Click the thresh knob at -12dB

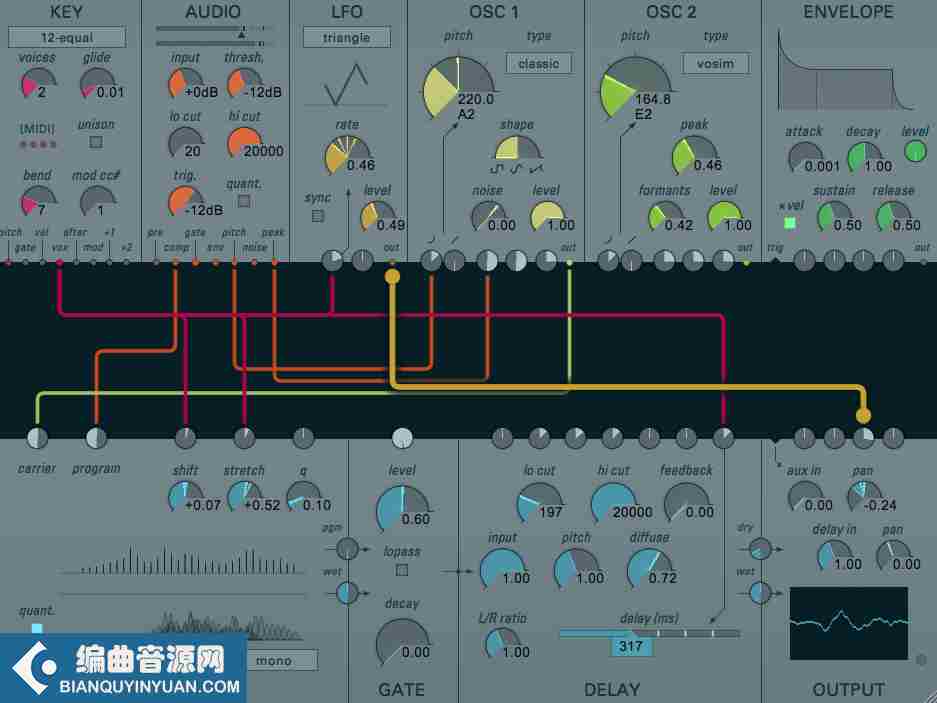[x=244, y=83]
